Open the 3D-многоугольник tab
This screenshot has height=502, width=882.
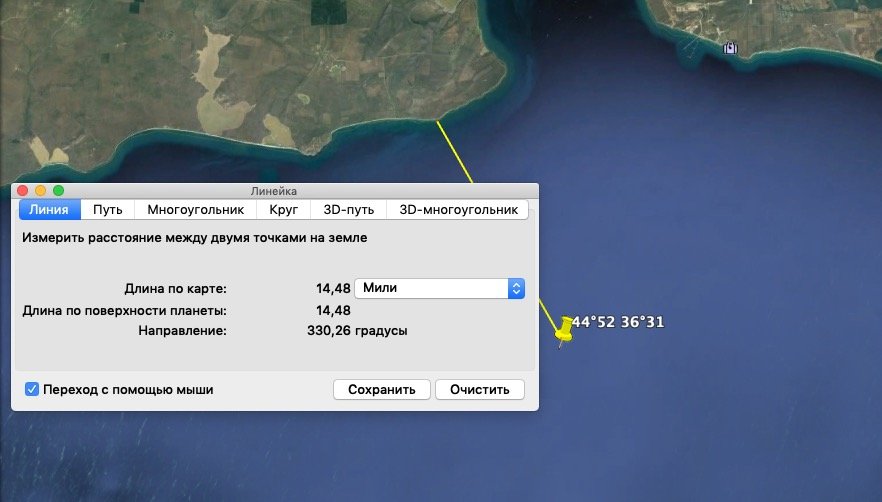[x=458, y=210]
